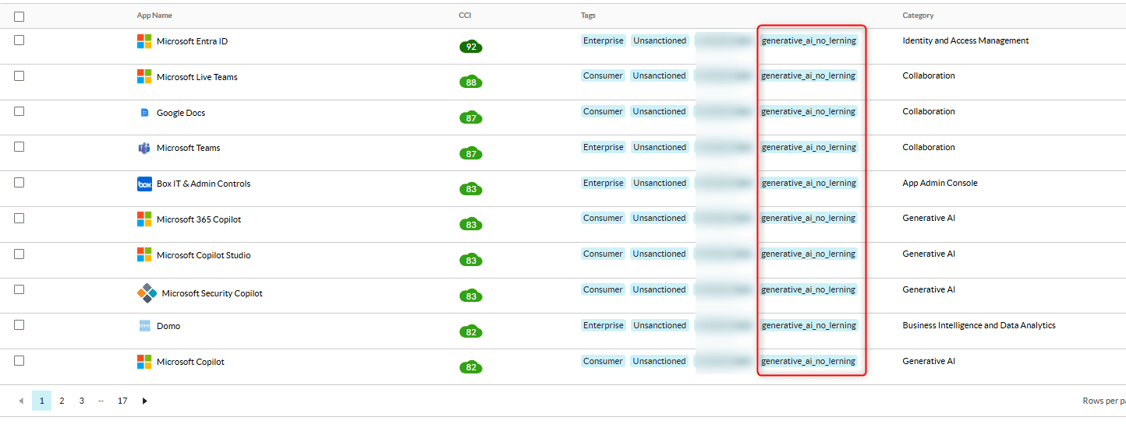
Task: Check the Microsoft Security Copilot row checkbox
Action: (x=19, y=289)
